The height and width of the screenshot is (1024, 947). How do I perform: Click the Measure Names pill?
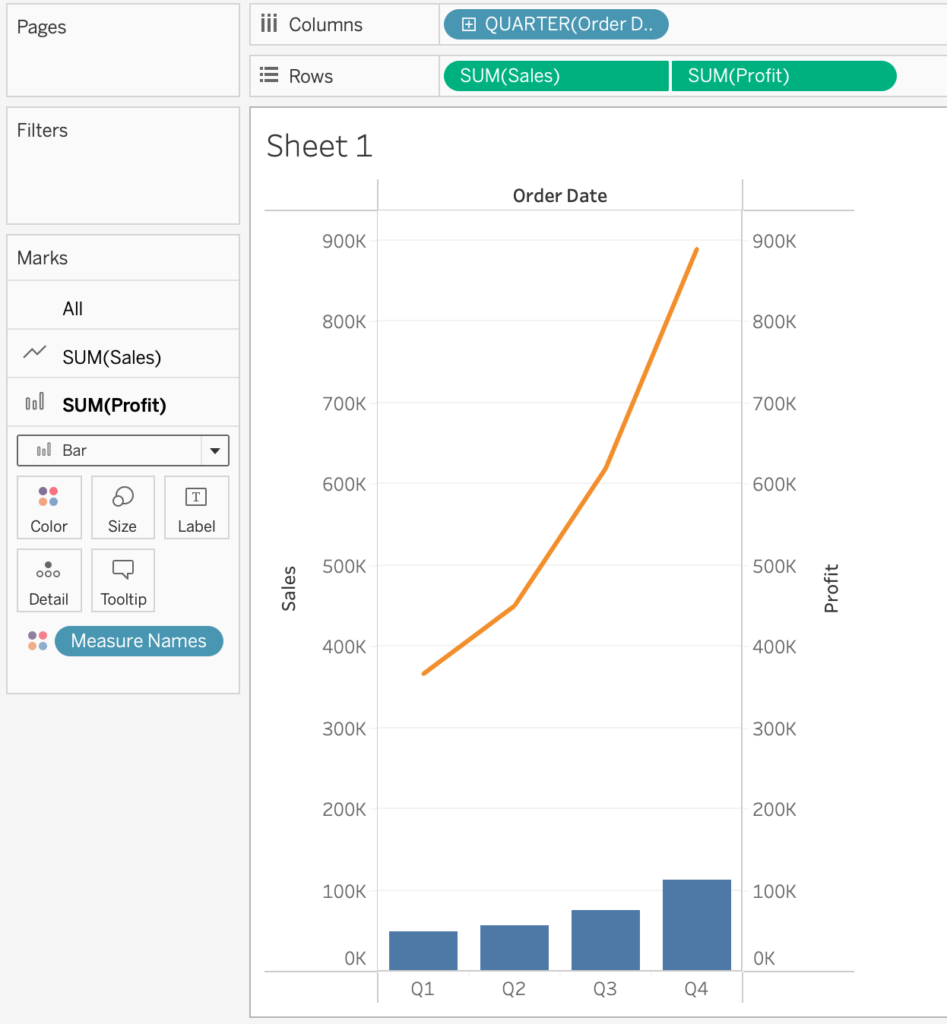139,641
